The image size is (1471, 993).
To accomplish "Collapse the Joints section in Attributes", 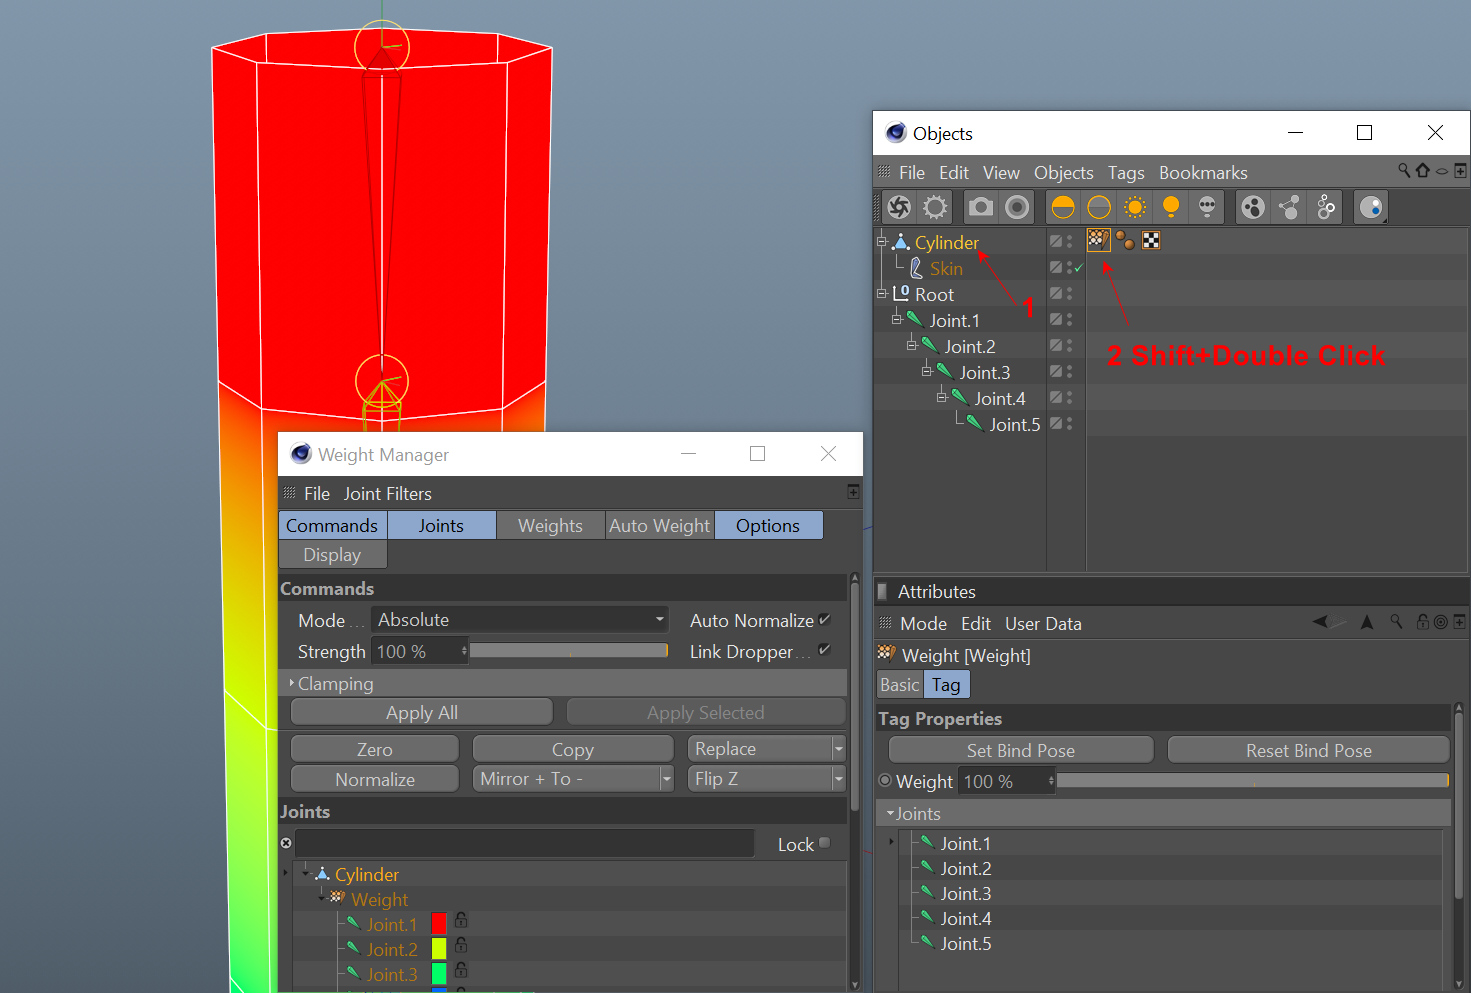I will [x=890, y=813].
